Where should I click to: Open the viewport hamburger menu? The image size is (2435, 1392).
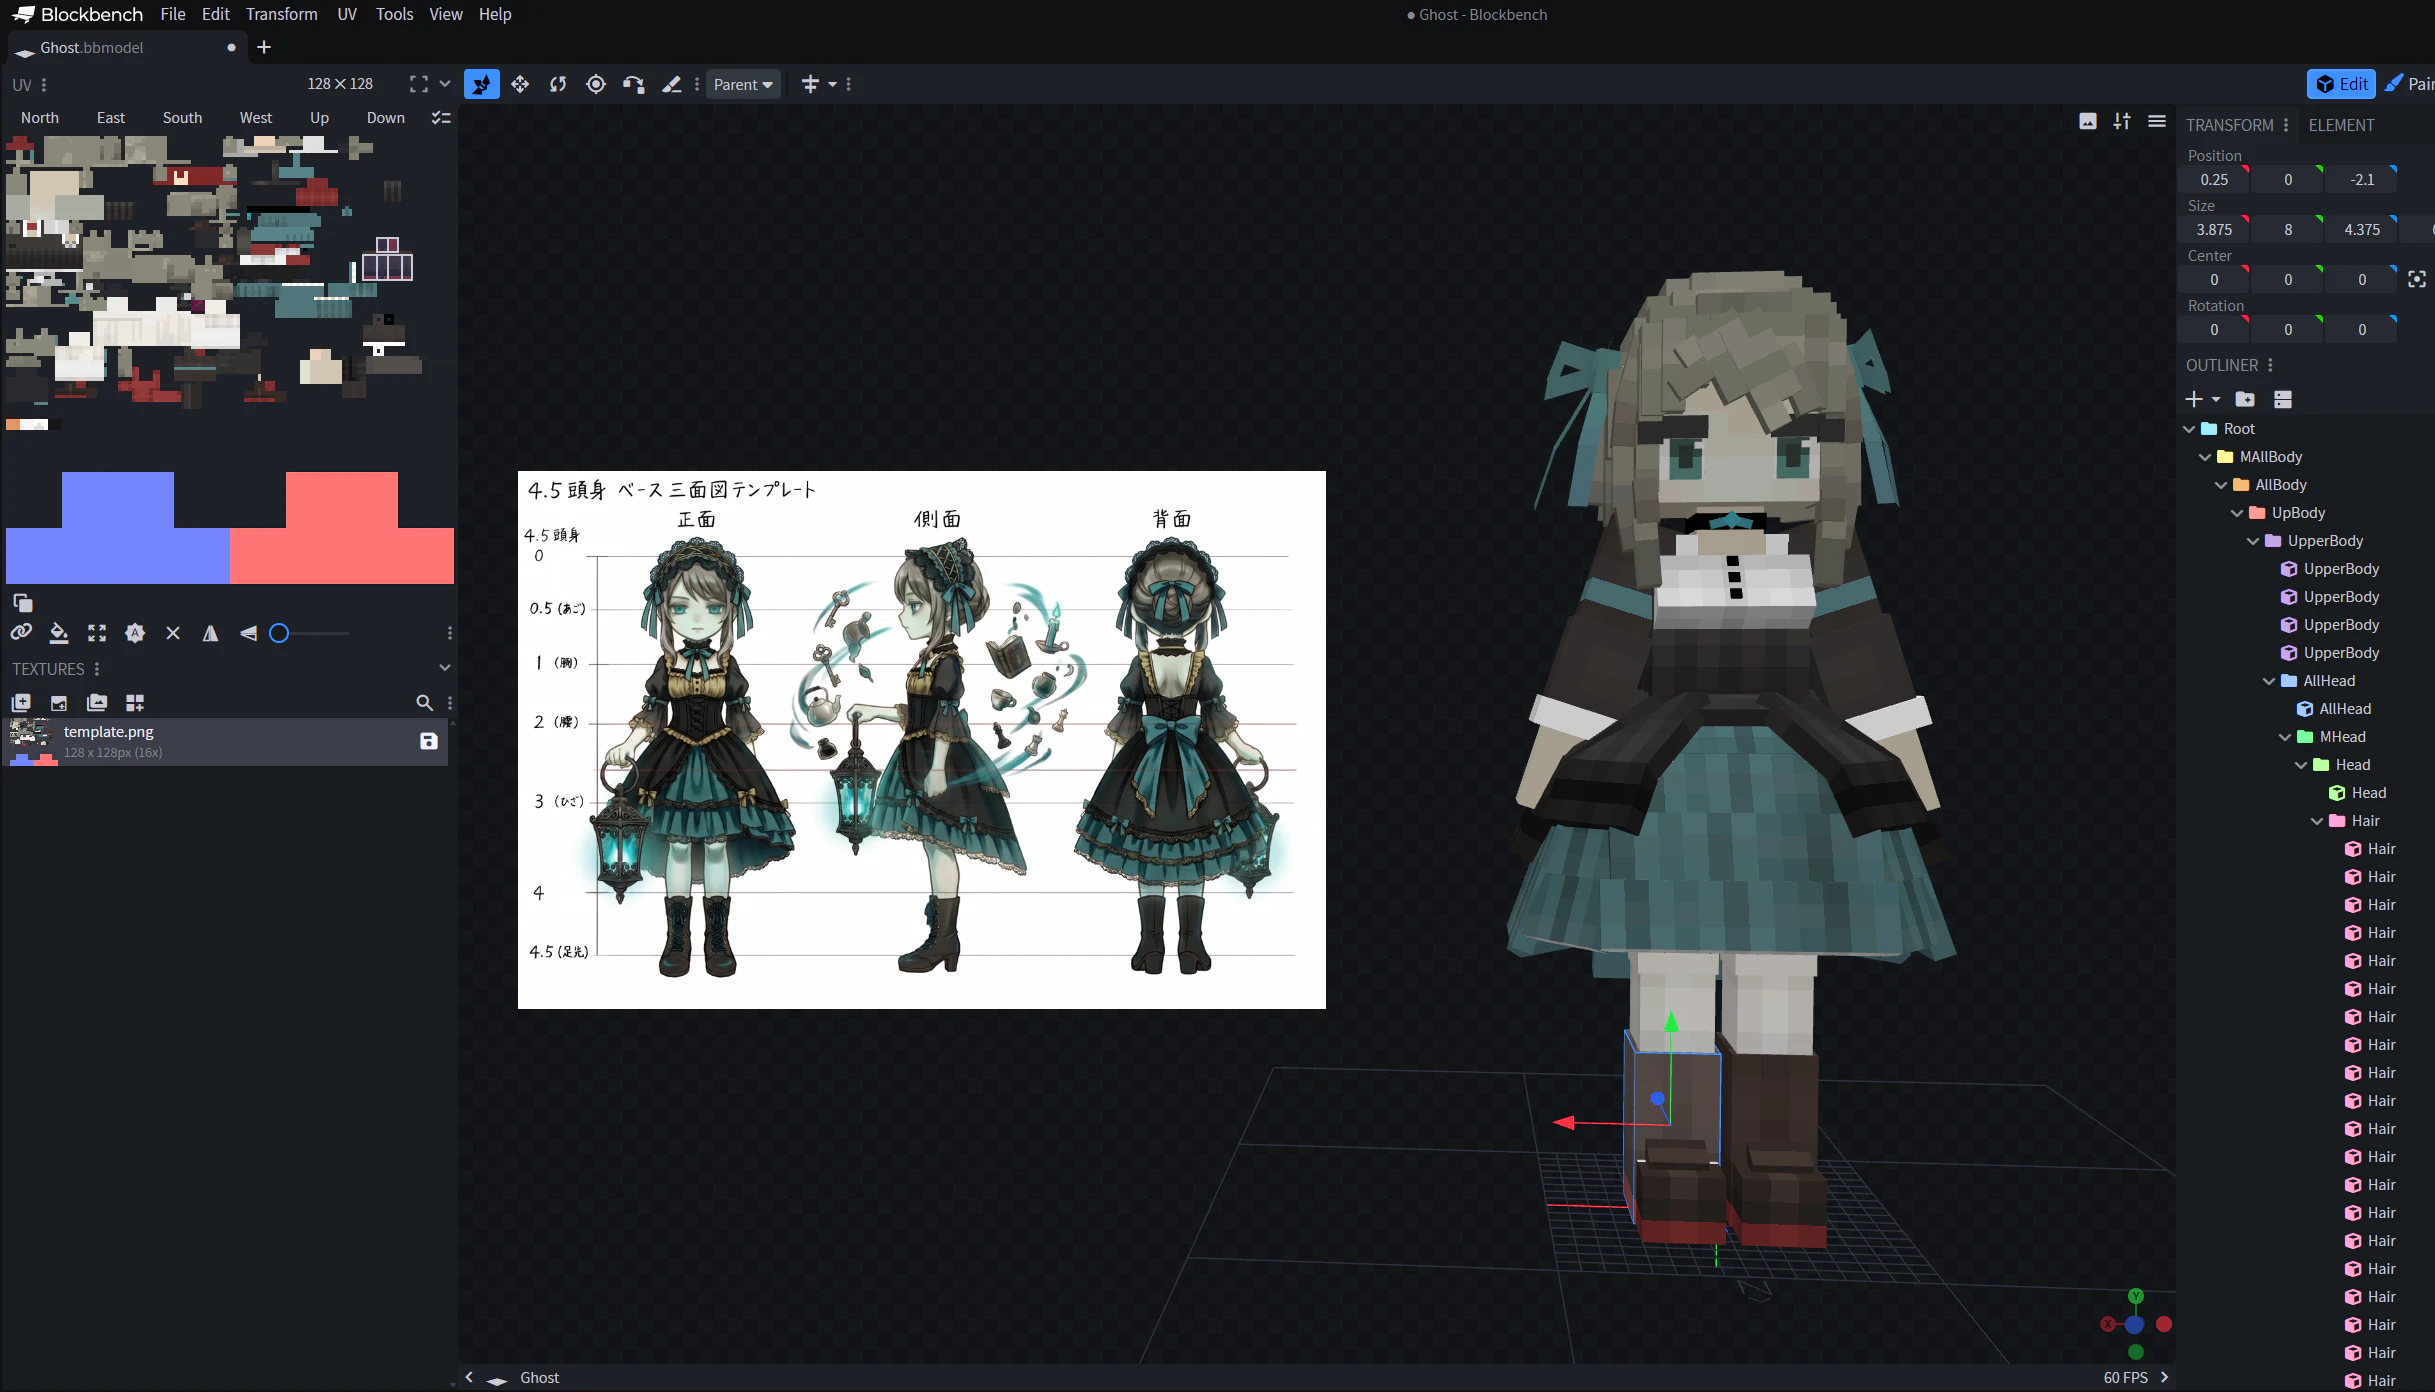click(2157, 121)
